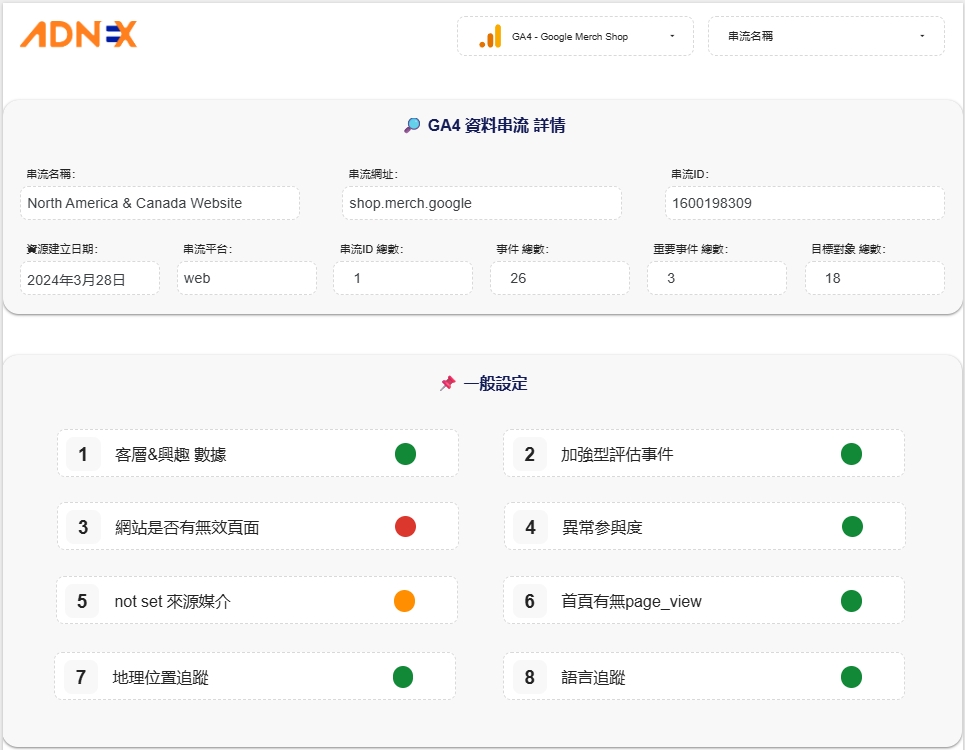Click the arrow on the 串流名稱 dropdown

(x=921, y=36)
